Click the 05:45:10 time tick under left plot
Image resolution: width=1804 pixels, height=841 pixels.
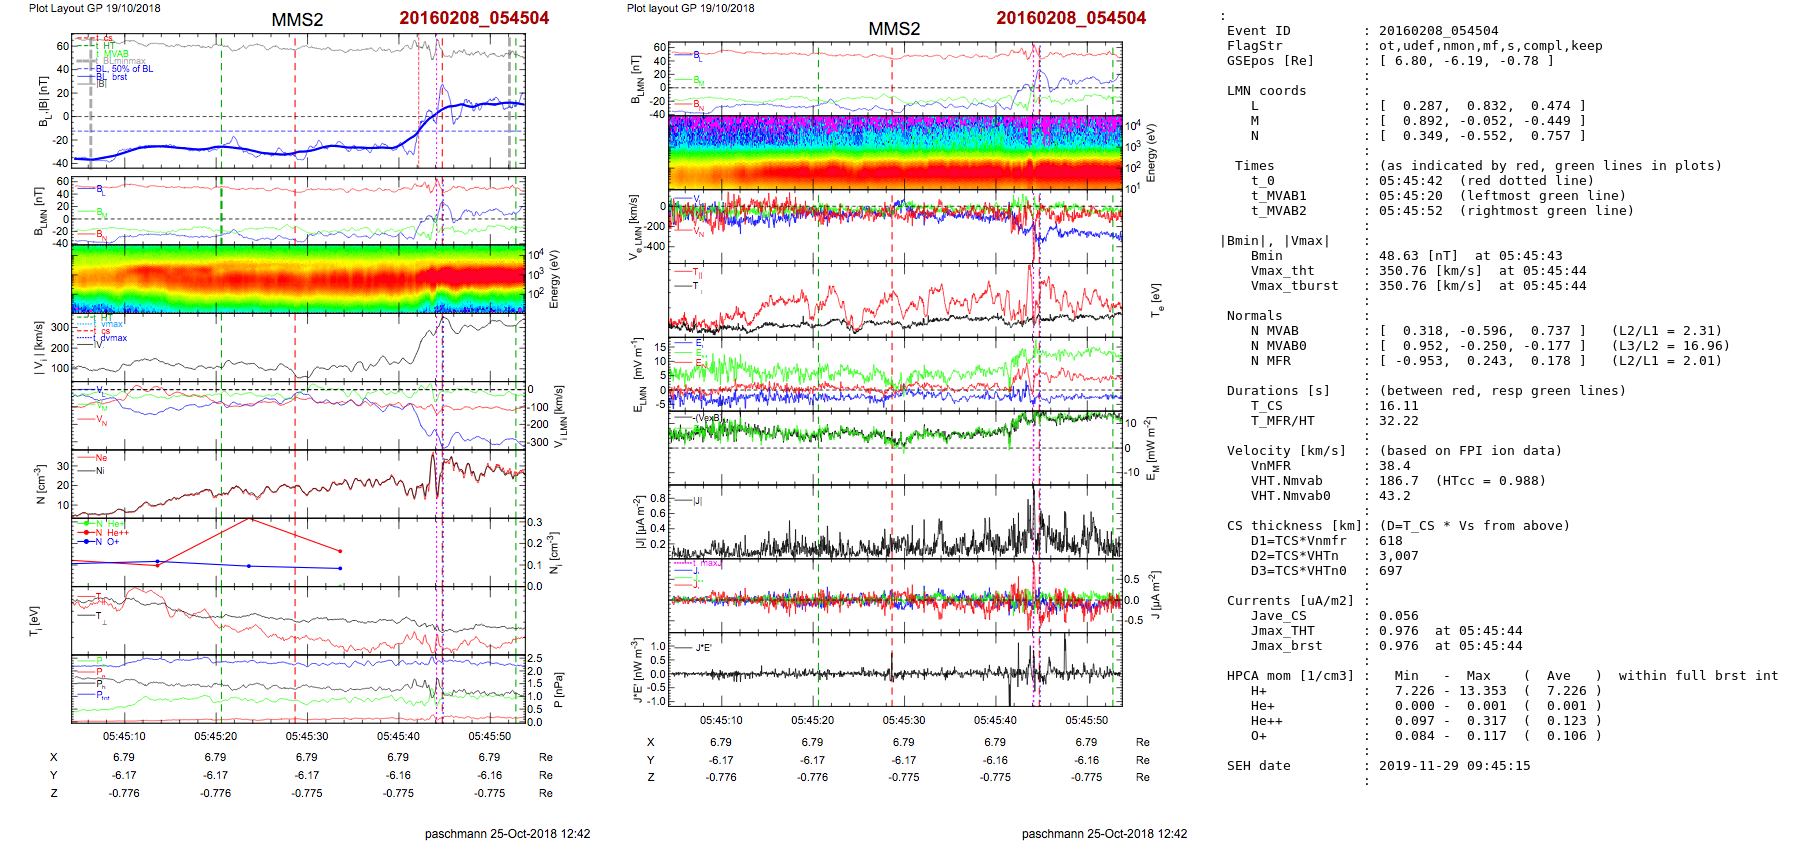124,736
